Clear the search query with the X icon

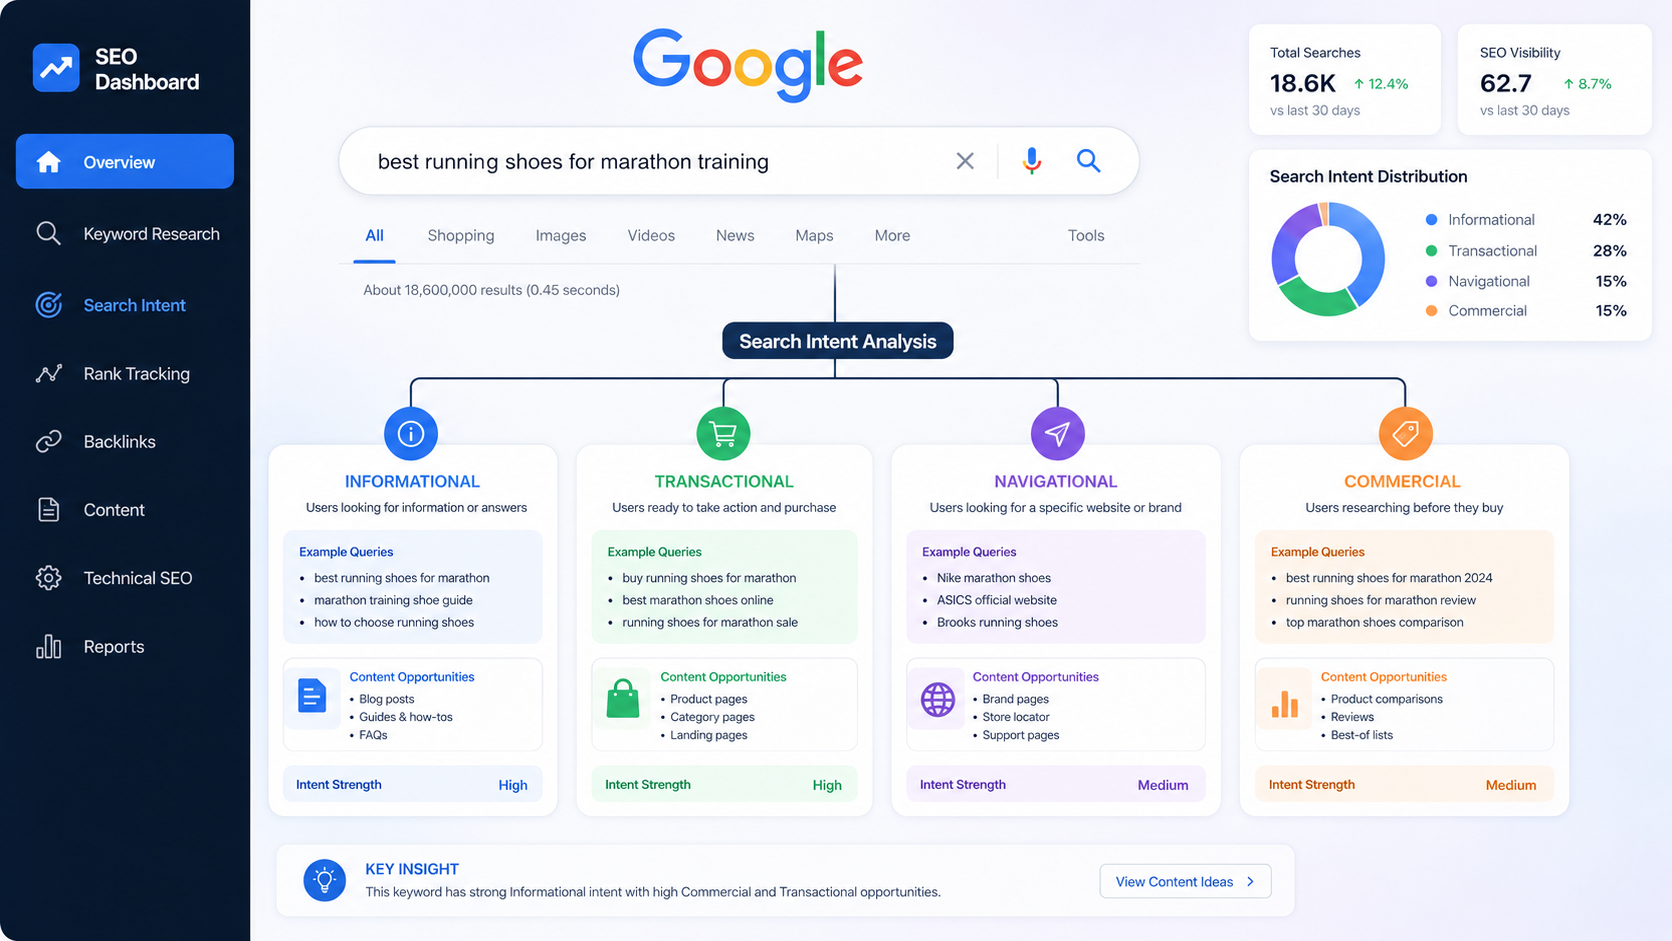[x=965, y=161]
